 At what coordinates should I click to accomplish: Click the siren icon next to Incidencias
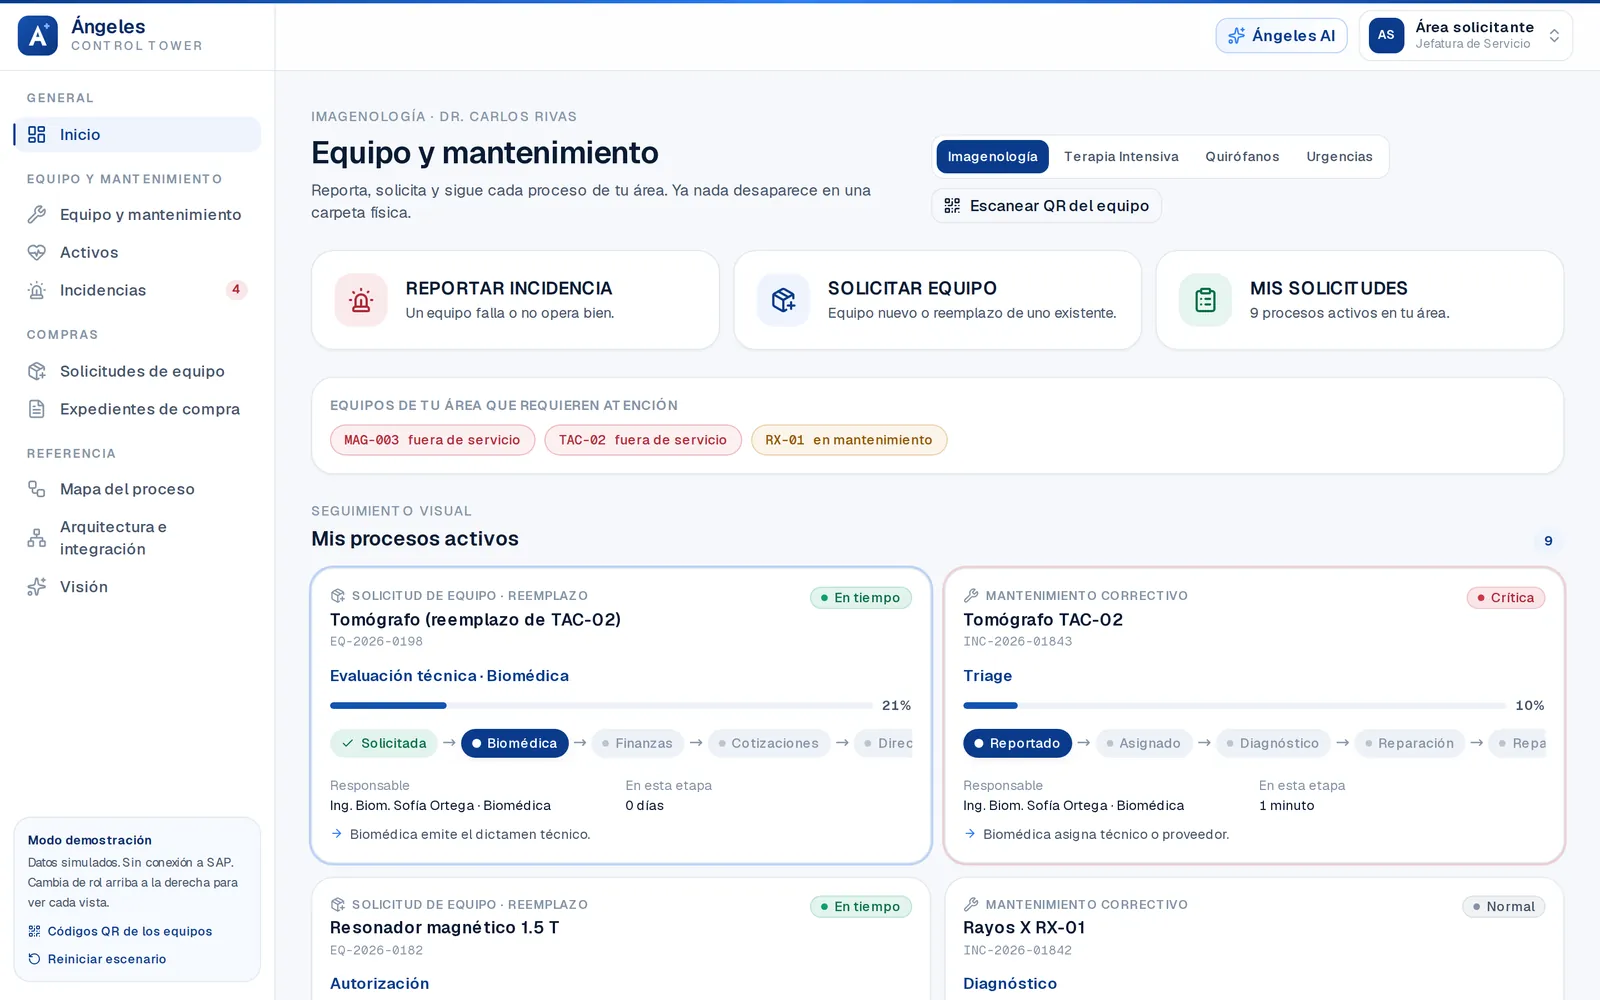click(37, 291)
